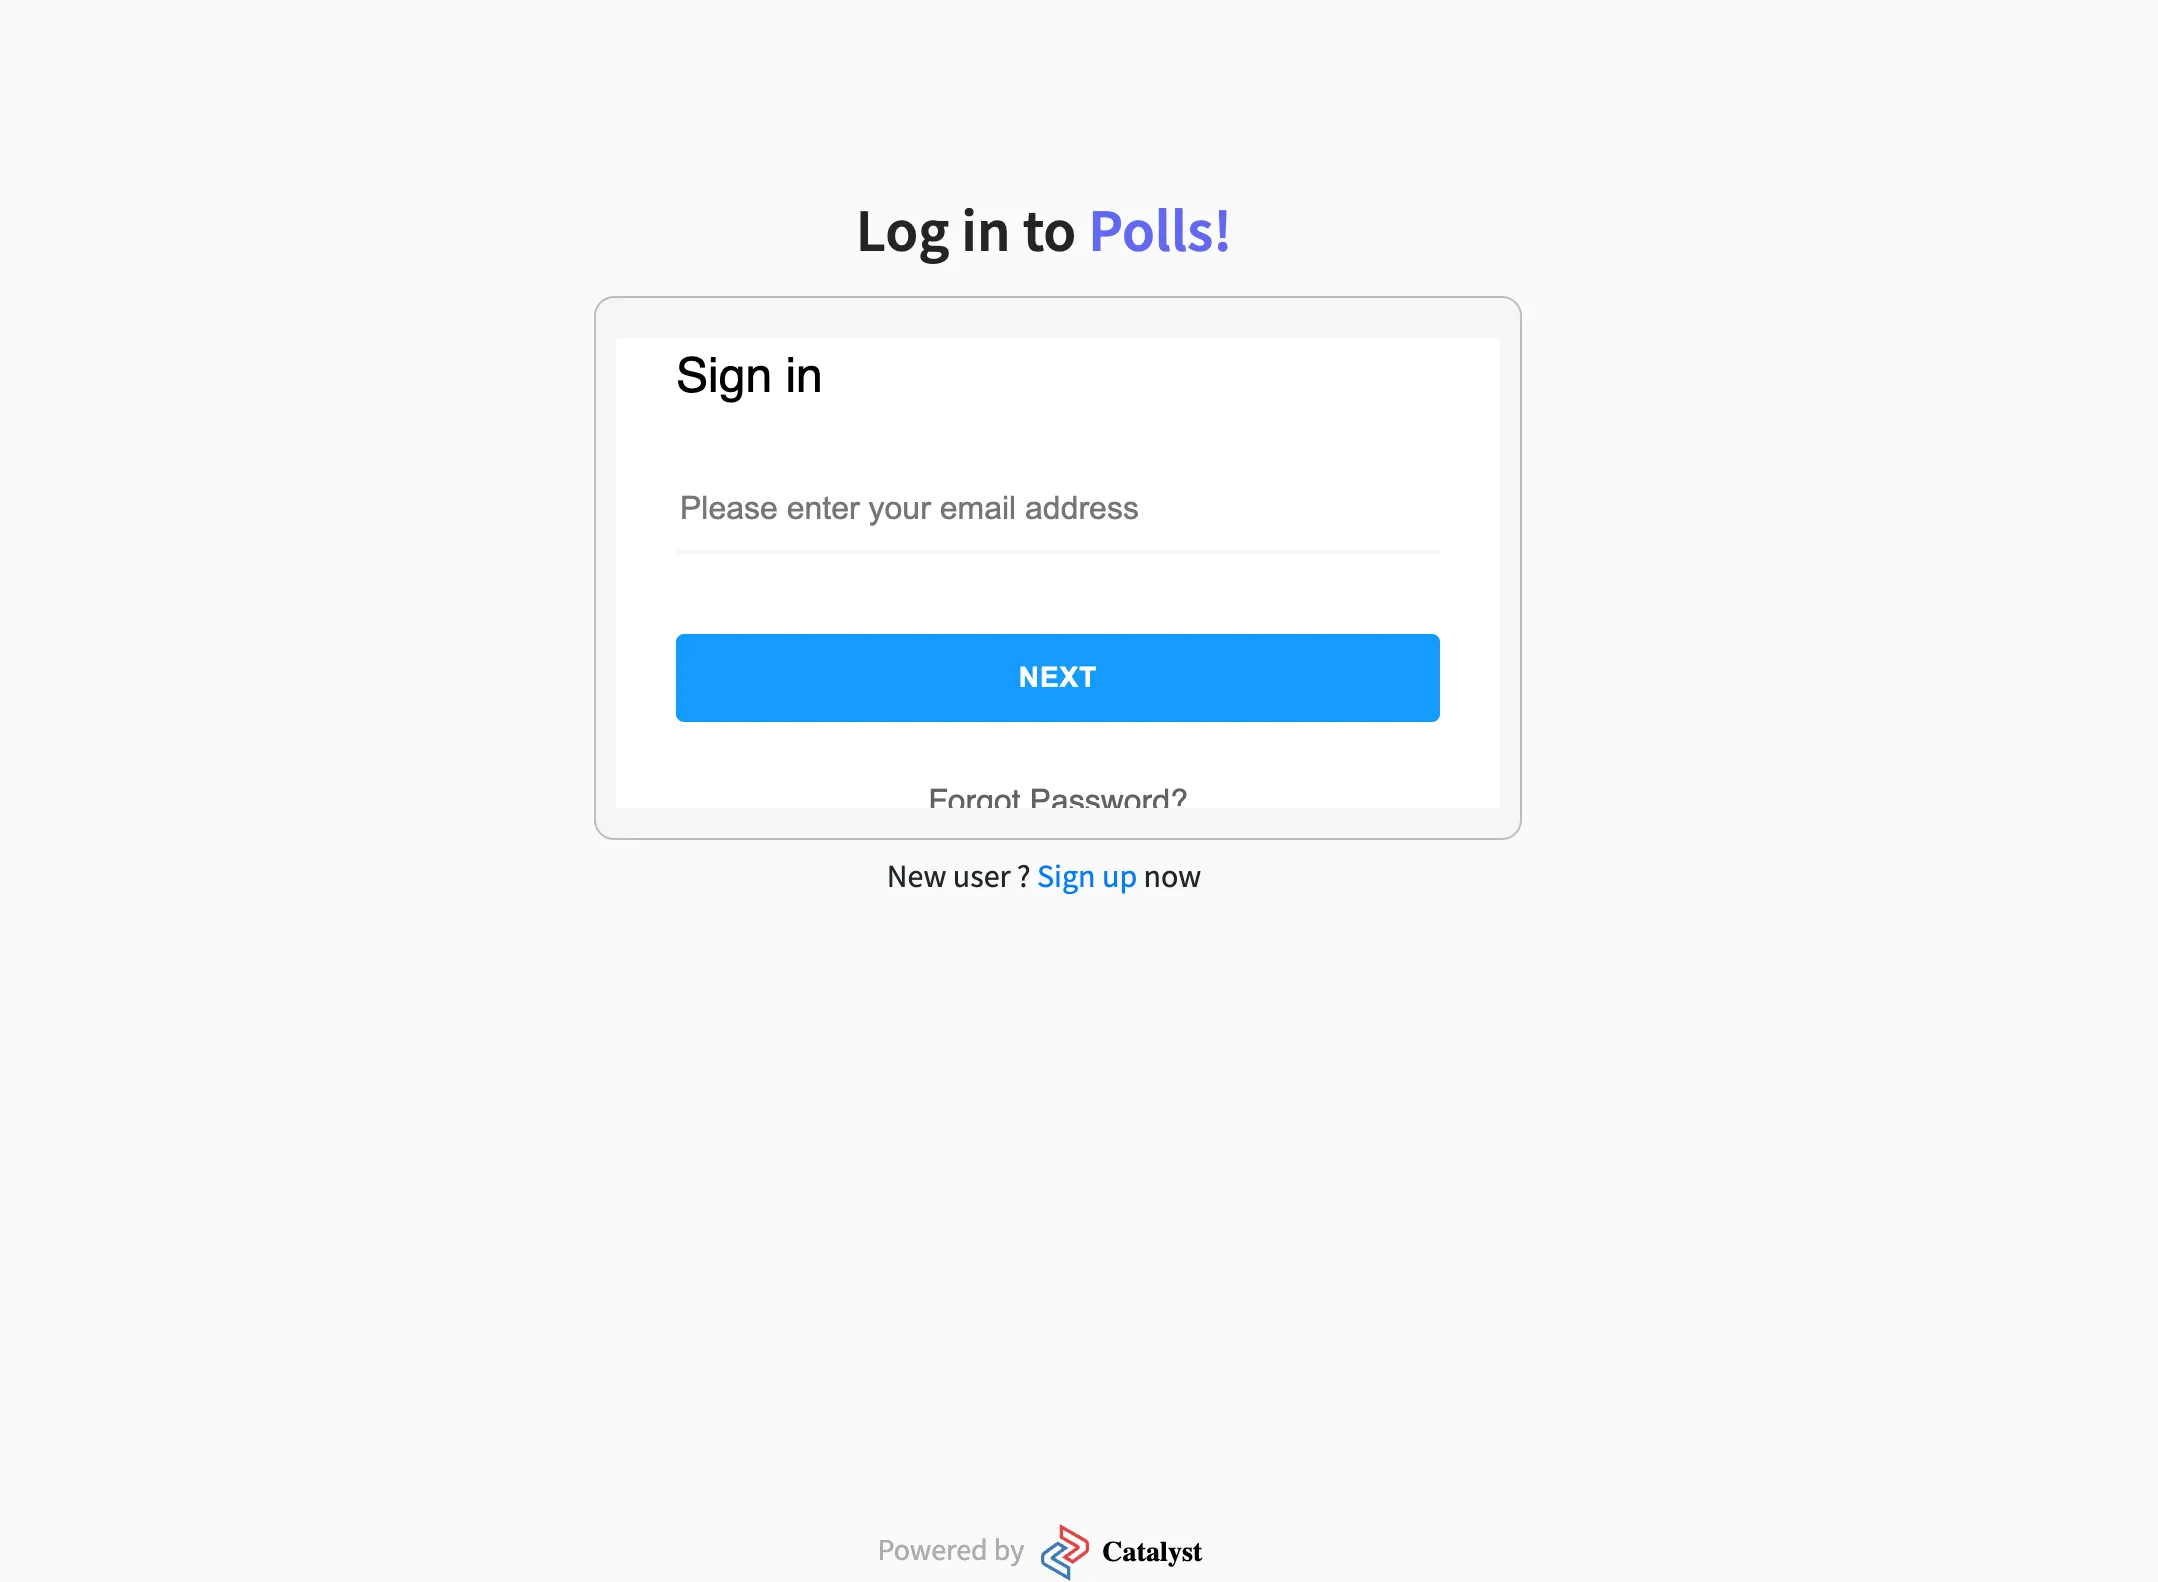Click the word "in" of the Sign in heading

point(803,375)
